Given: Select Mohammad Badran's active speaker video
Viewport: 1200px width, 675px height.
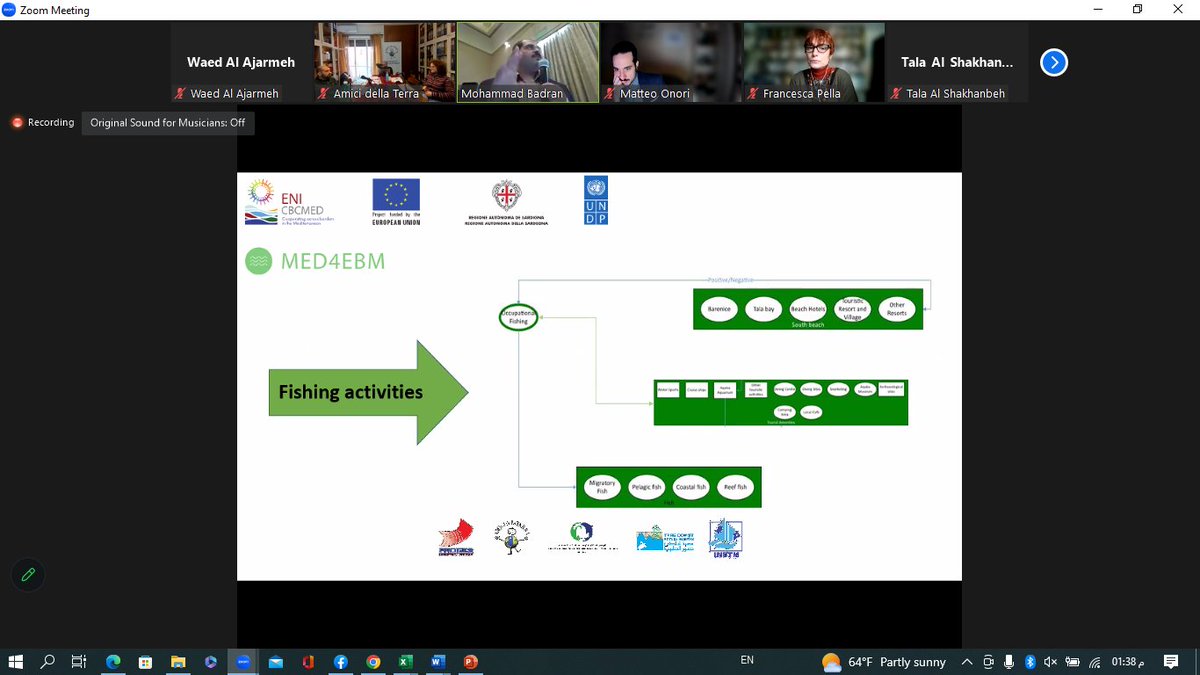Looking at the screenshot, I should (528, 62).
